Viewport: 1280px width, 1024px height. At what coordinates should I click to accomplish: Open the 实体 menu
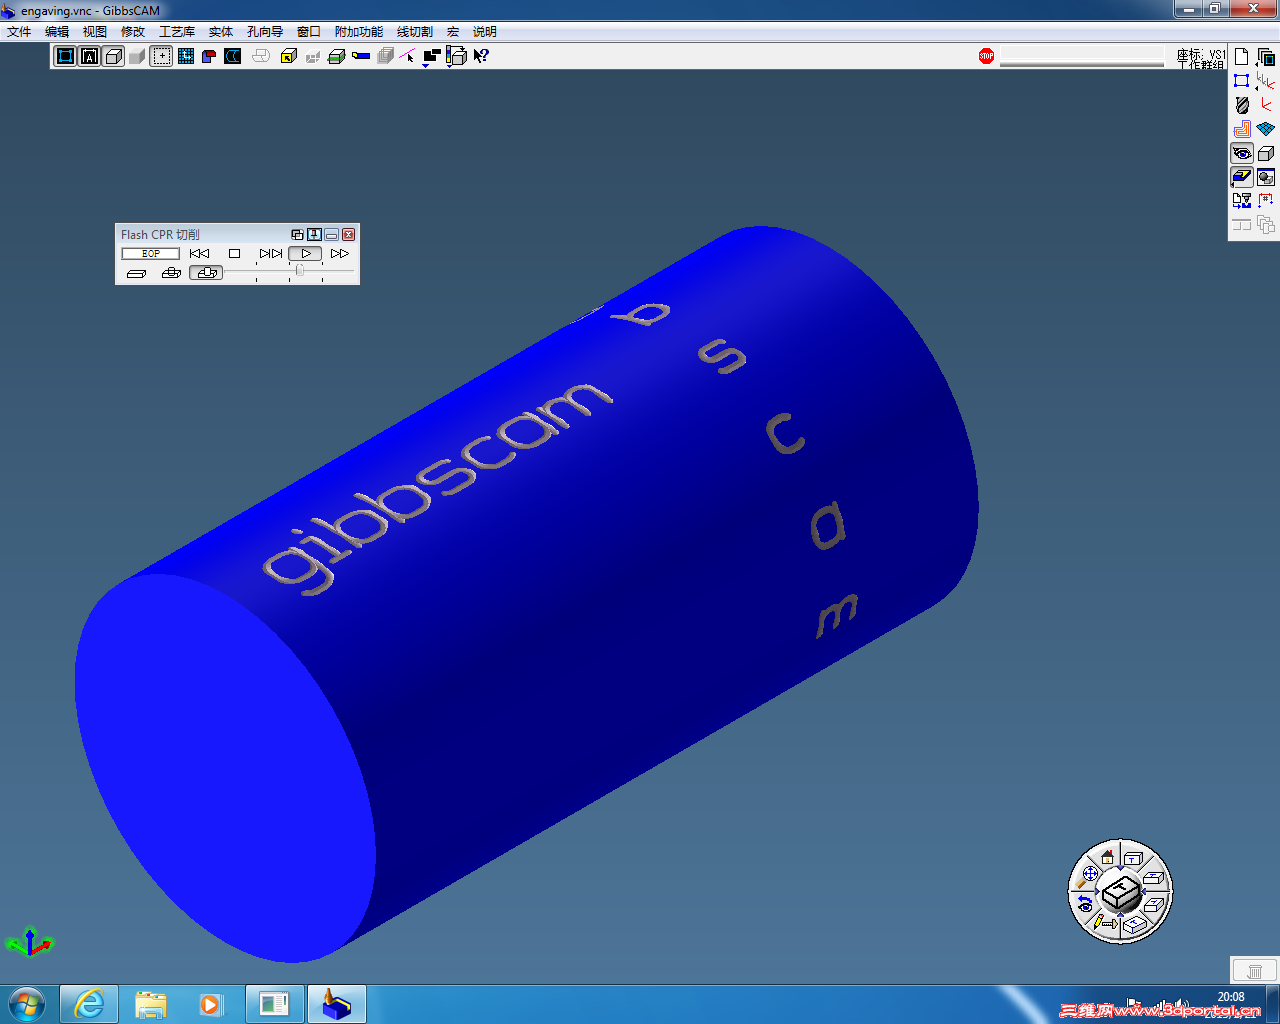221,32
